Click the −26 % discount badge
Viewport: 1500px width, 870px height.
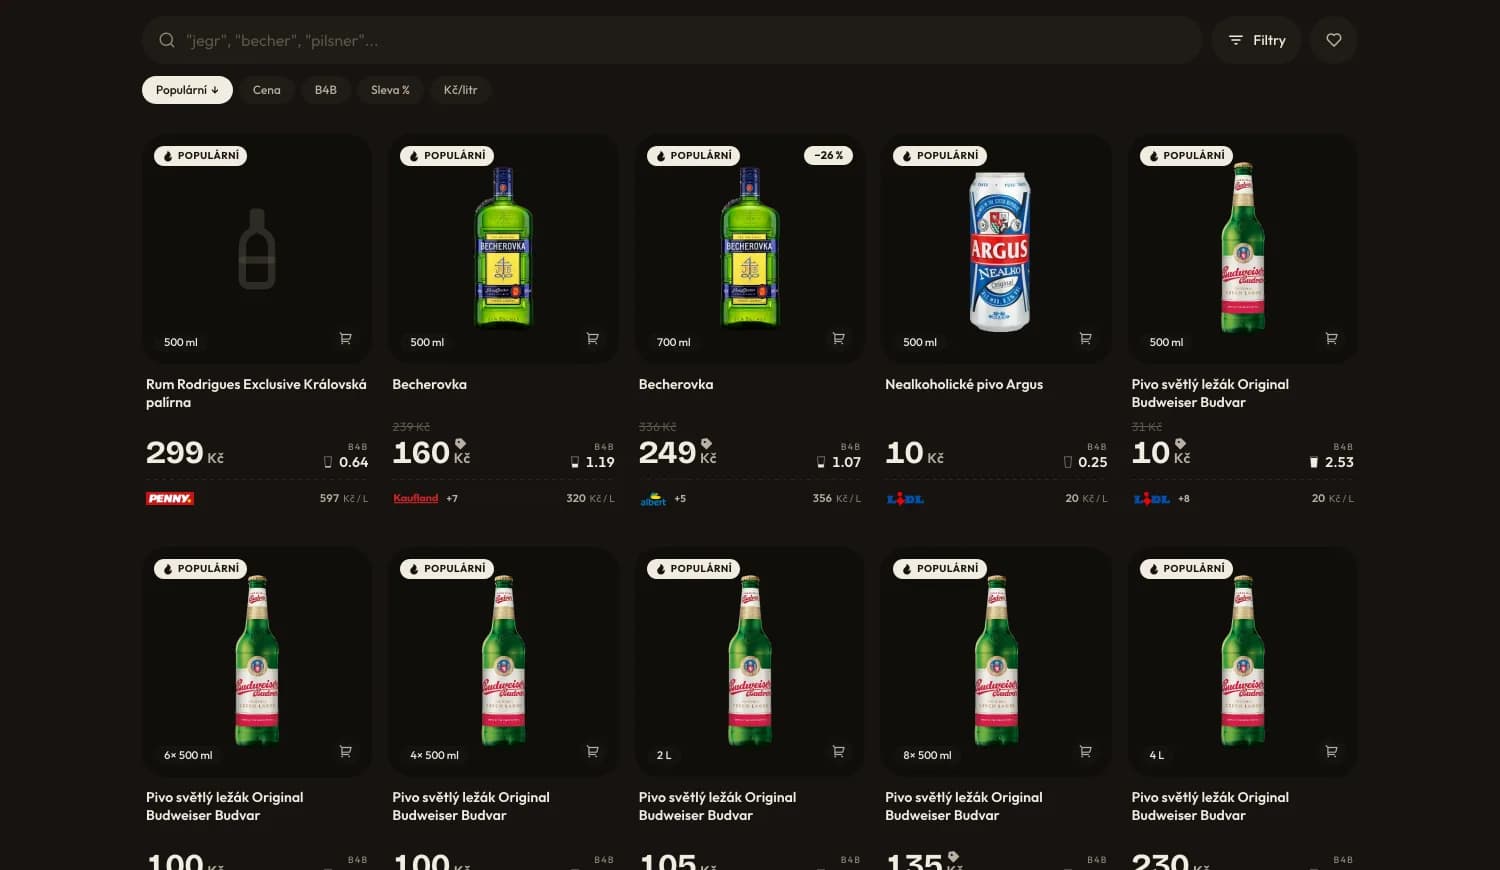point(828,156)
